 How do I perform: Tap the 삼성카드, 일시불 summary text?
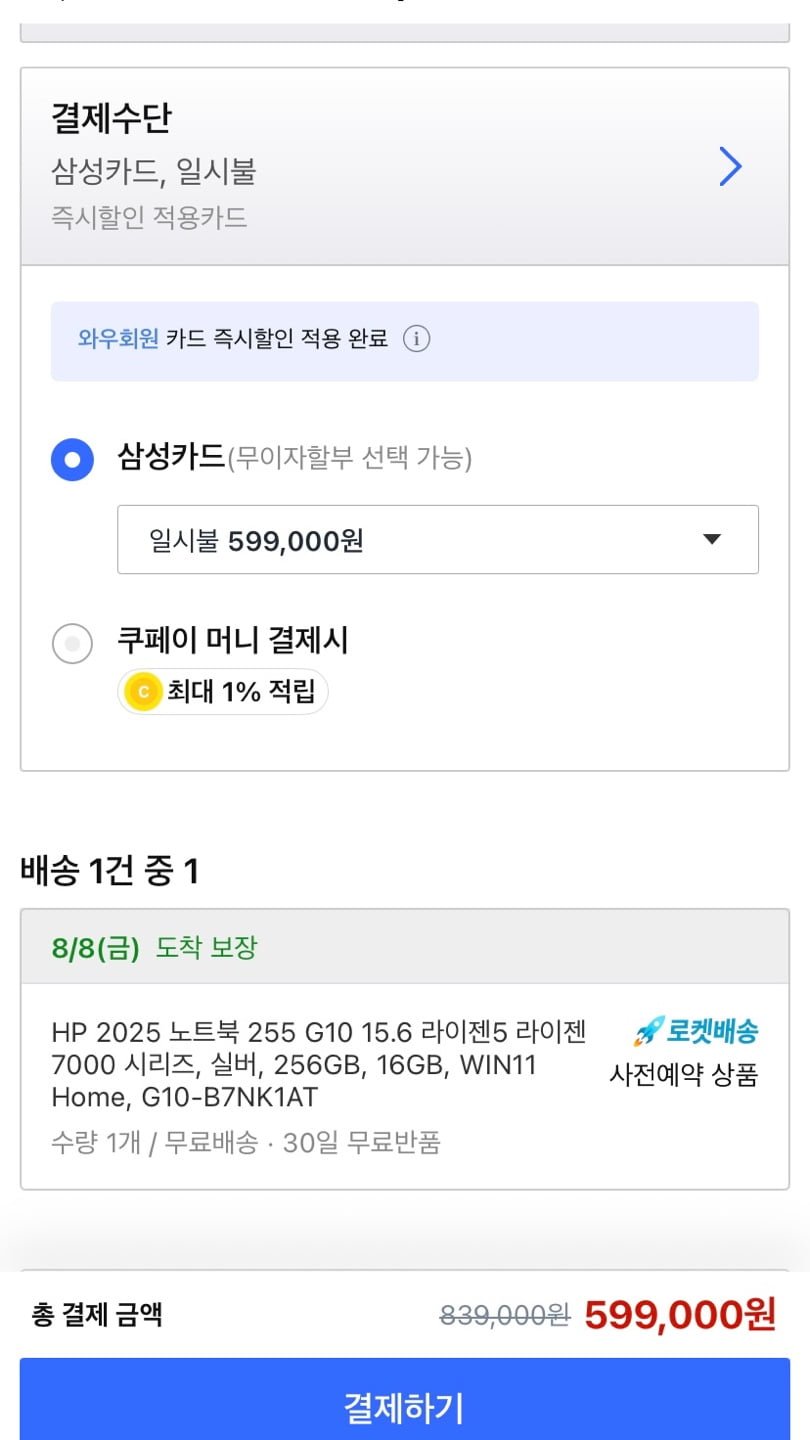coord(154,172)
